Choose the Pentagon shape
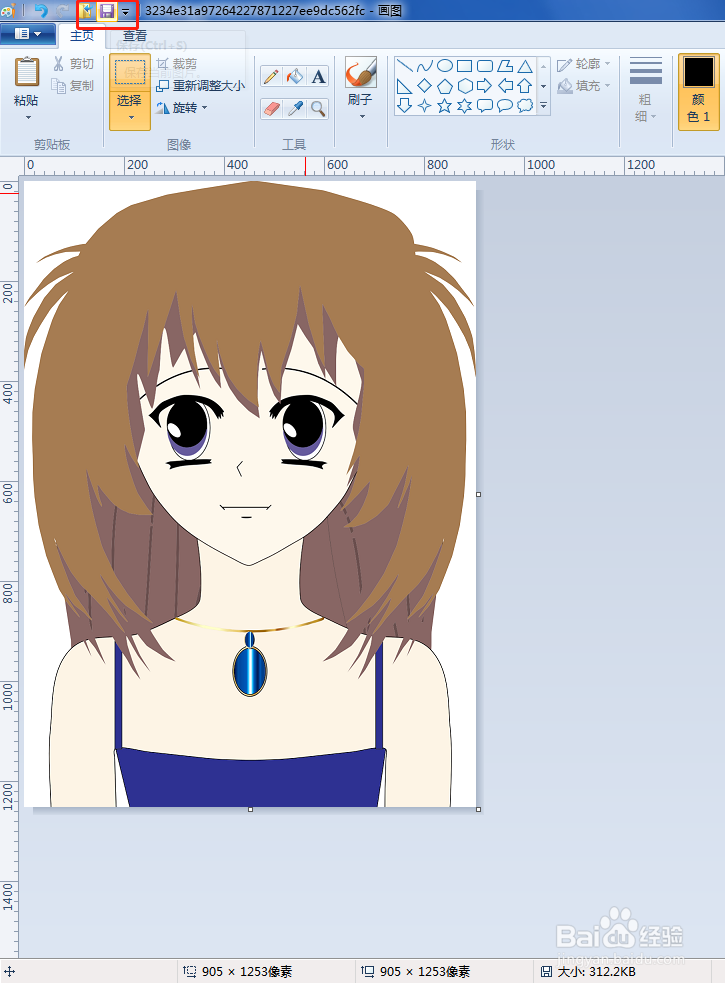 tap(445, 86)
